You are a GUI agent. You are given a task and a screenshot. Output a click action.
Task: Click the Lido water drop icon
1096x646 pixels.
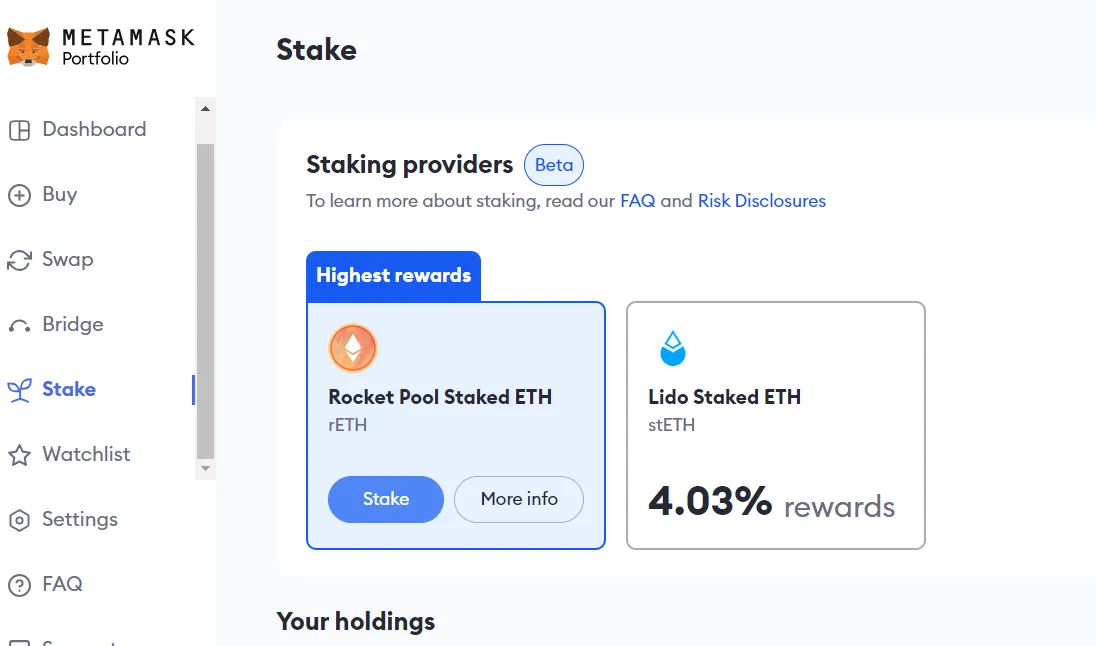673,348
